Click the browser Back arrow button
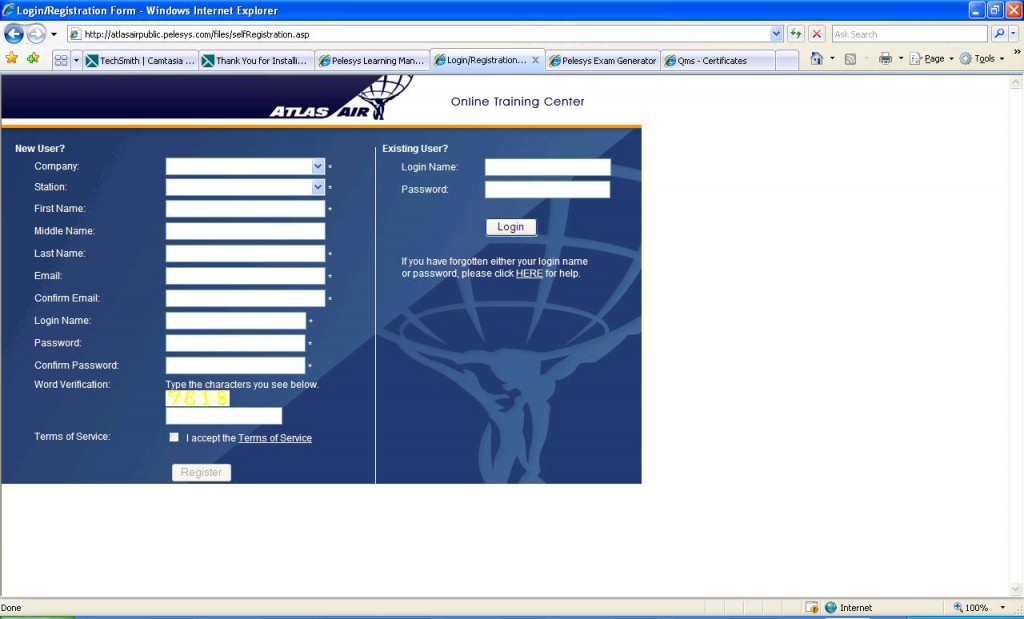1024x619 pixels. 14,34
